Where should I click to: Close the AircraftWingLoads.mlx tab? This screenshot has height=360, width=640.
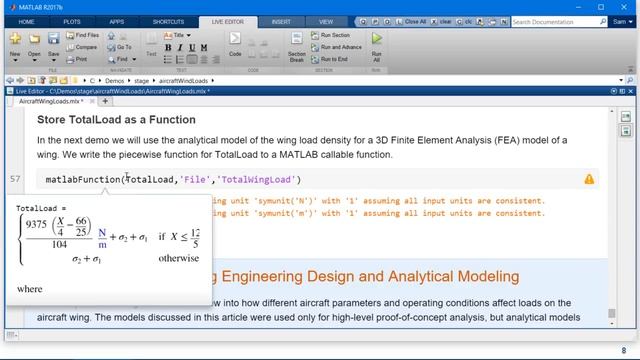click(x=92, y=101)
